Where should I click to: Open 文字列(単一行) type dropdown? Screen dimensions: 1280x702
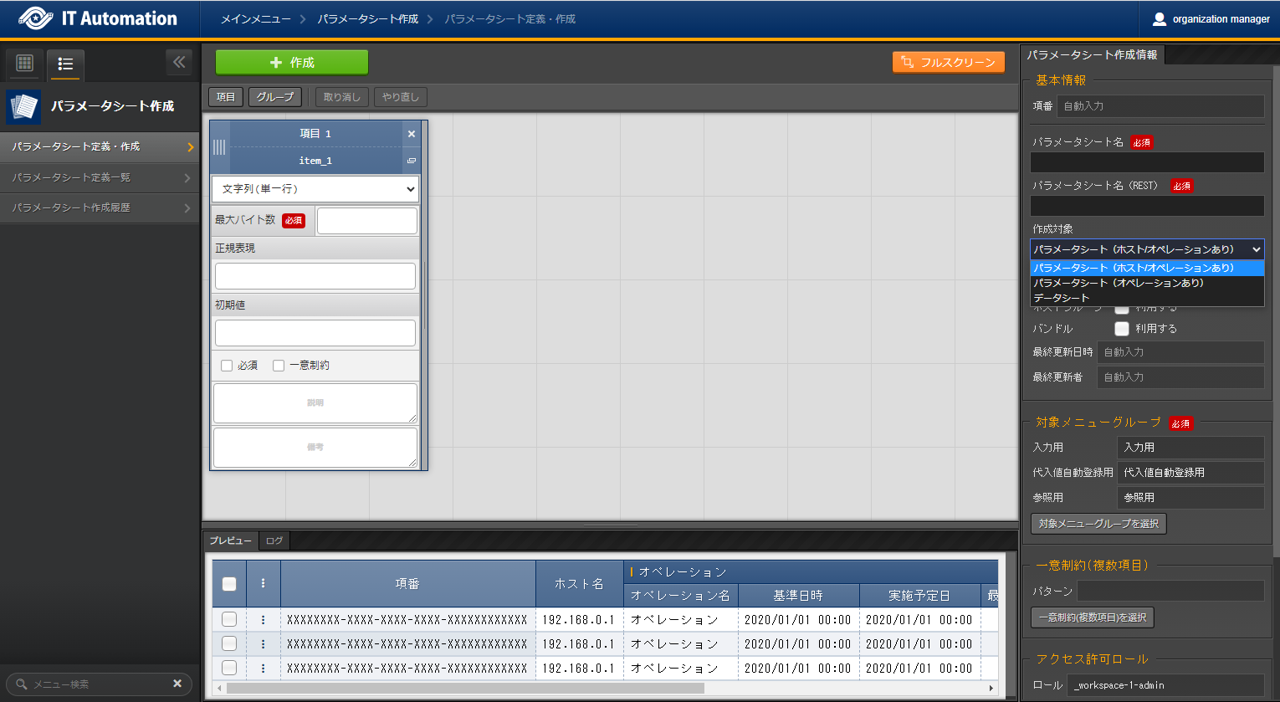coord(315,189)
